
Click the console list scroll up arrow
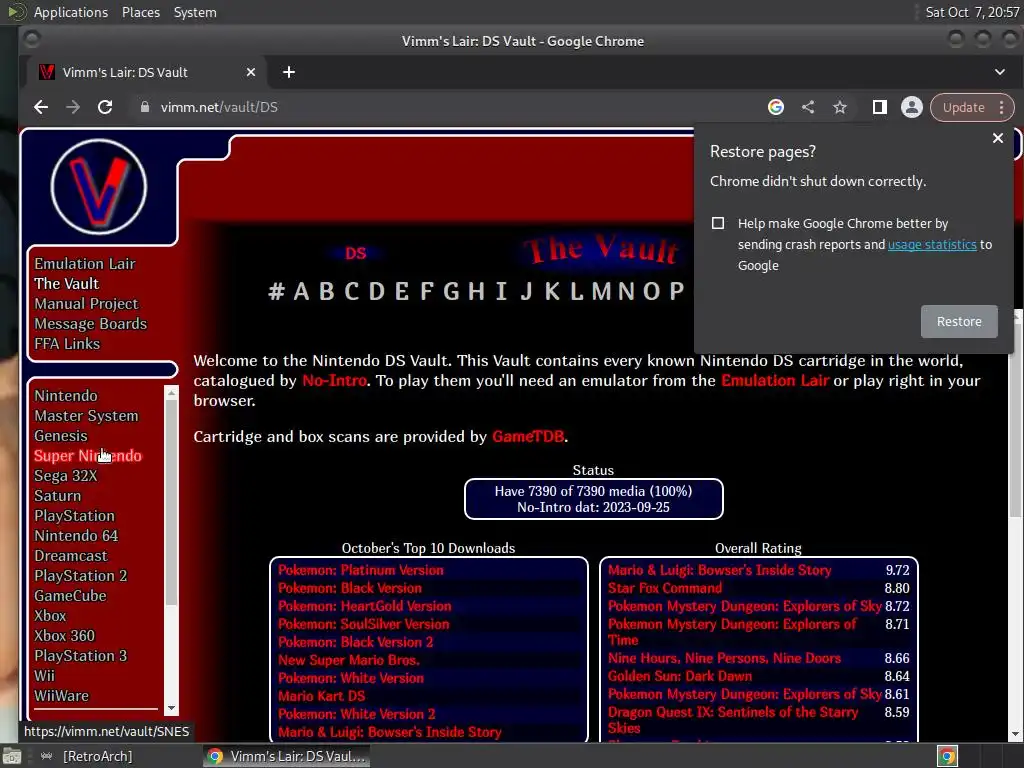171,392
